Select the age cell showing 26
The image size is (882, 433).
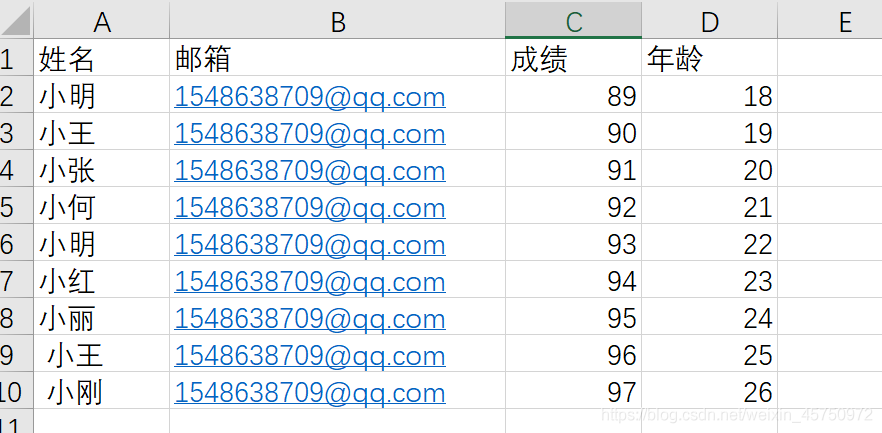click(758, 393)
